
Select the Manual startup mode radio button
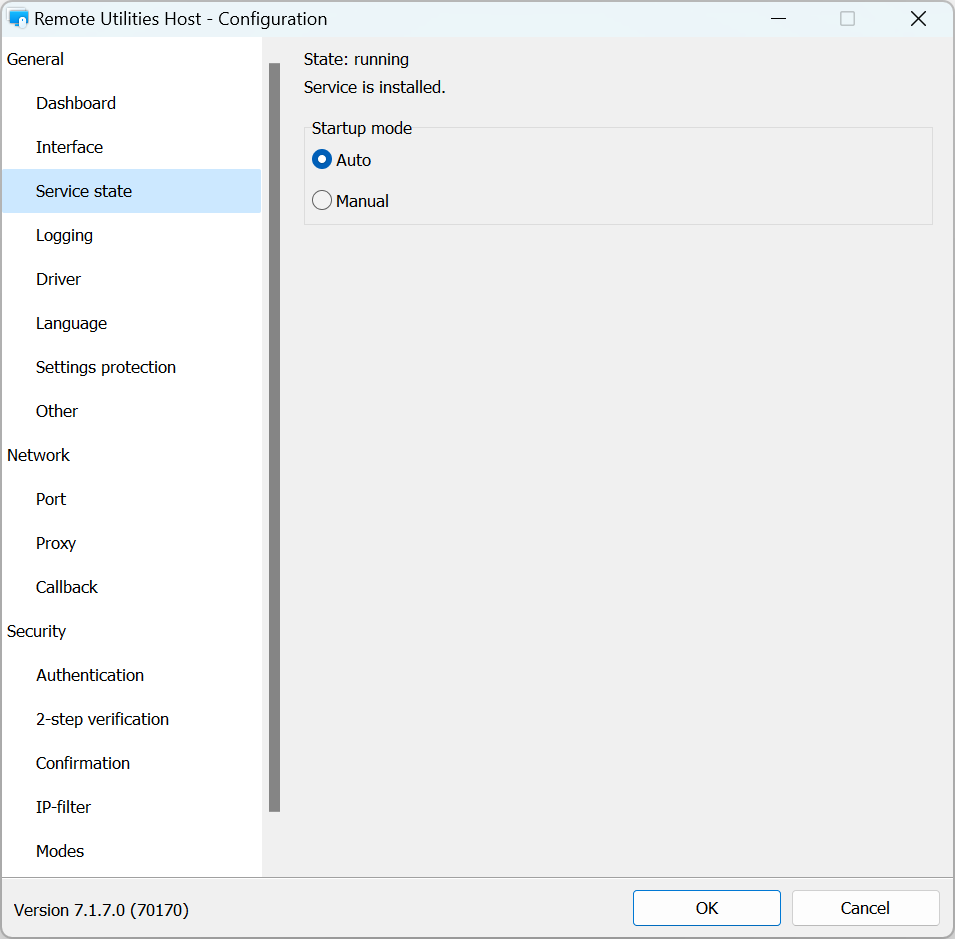pyautogui.click(x=322, y=201)
